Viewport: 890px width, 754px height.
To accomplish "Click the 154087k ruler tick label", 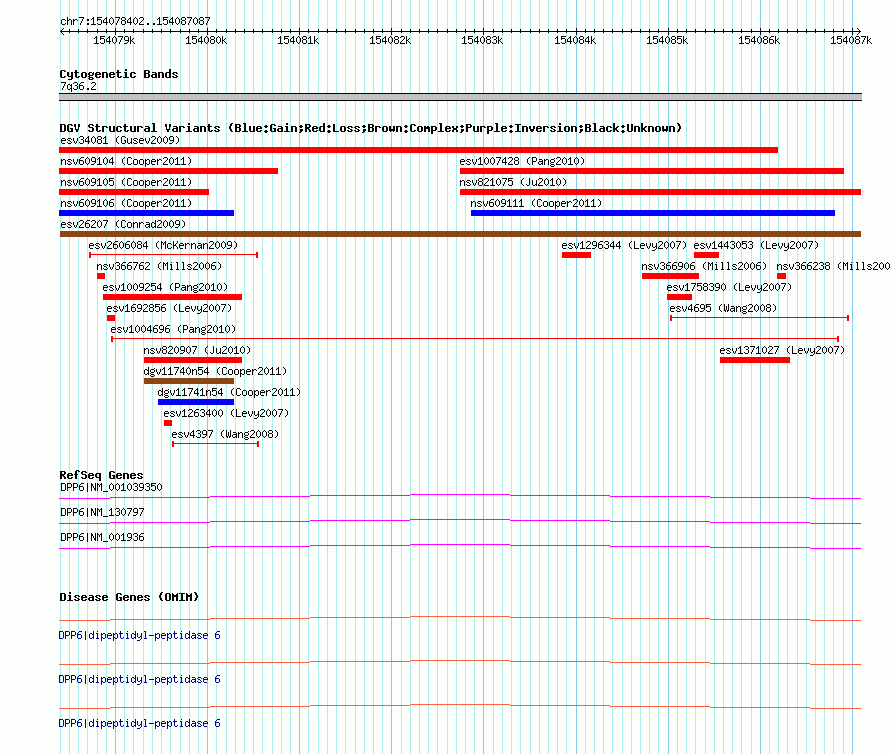I will pos(851,40).
